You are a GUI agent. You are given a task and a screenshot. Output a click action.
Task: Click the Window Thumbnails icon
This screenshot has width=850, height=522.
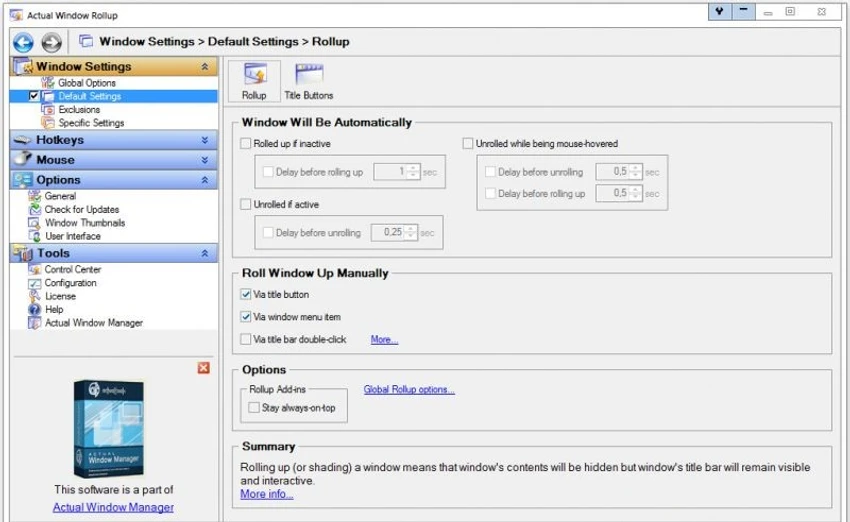coord(35,223)
